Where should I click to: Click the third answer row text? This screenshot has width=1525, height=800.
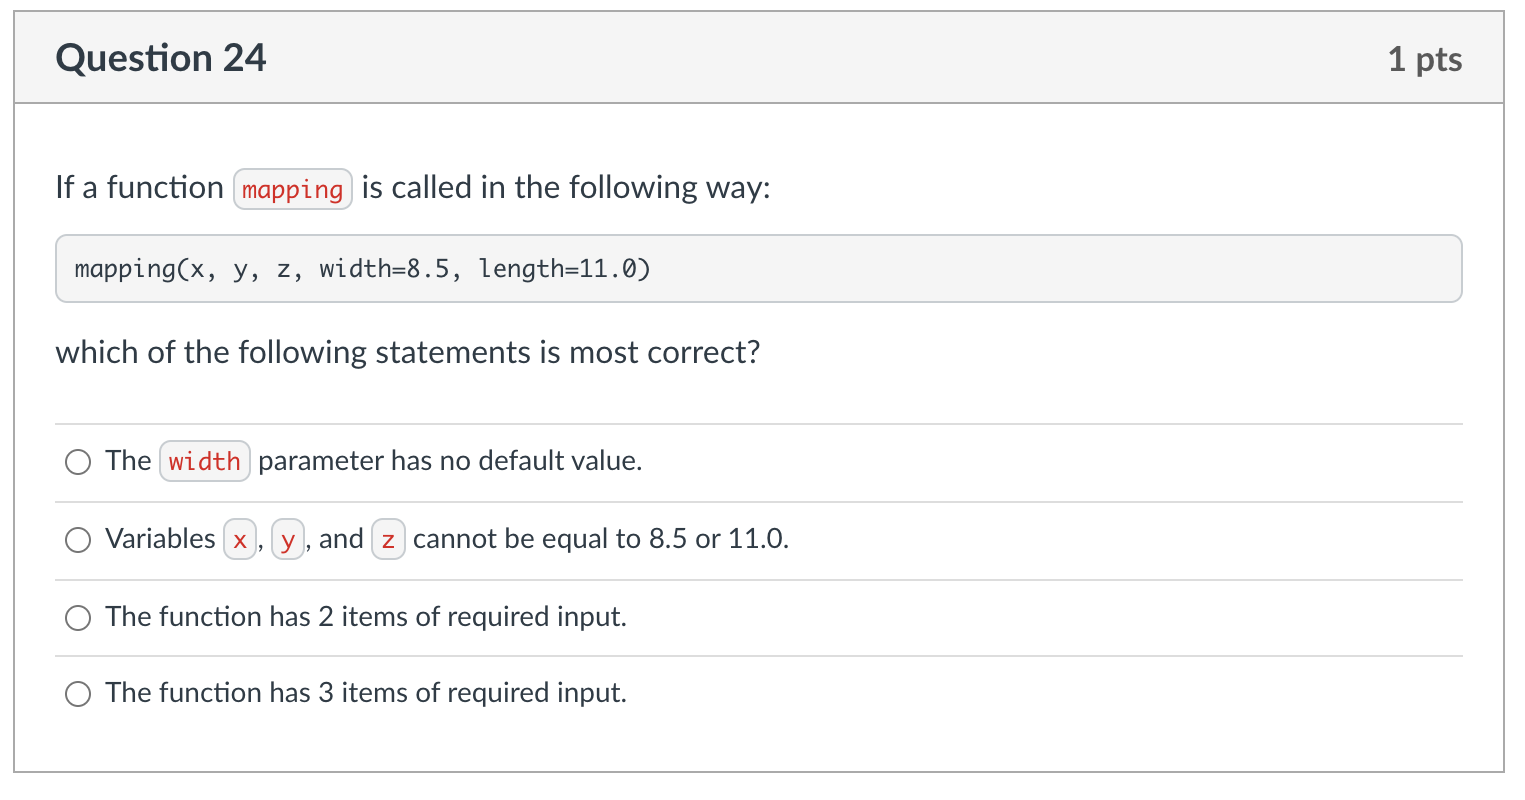coord(365,617)
